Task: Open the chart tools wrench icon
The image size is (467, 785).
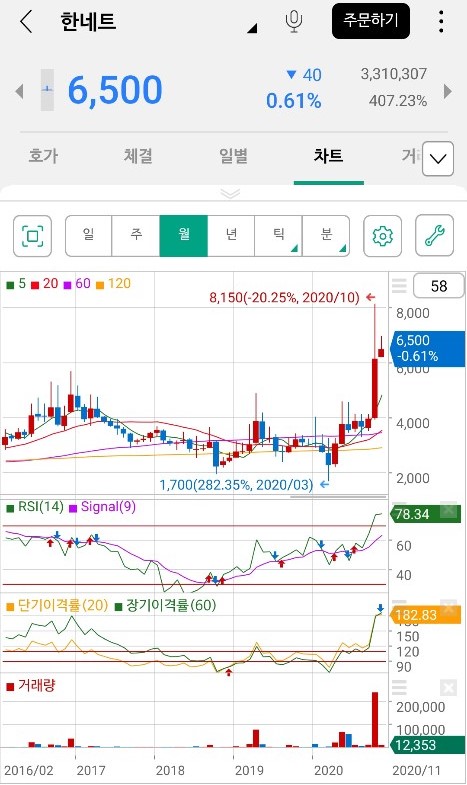Action: (434, 236)
